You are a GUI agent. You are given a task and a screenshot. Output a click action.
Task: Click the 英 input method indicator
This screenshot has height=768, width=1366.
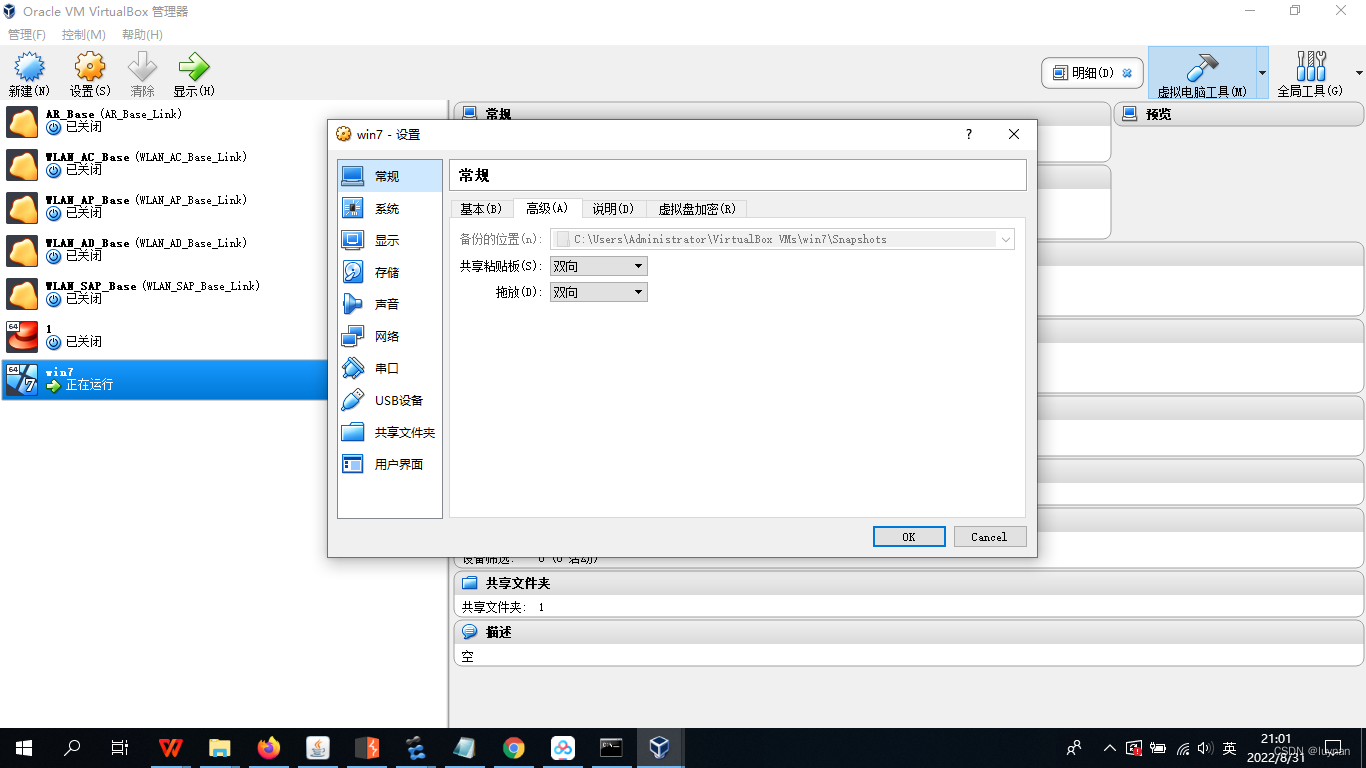point(1230,748)
